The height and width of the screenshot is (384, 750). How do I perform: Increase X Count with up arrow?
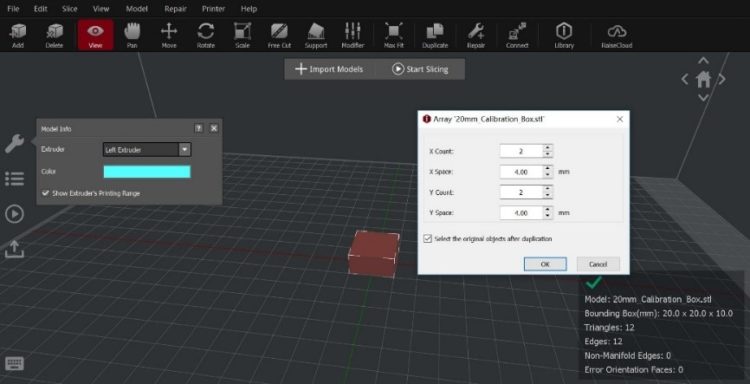548,148
